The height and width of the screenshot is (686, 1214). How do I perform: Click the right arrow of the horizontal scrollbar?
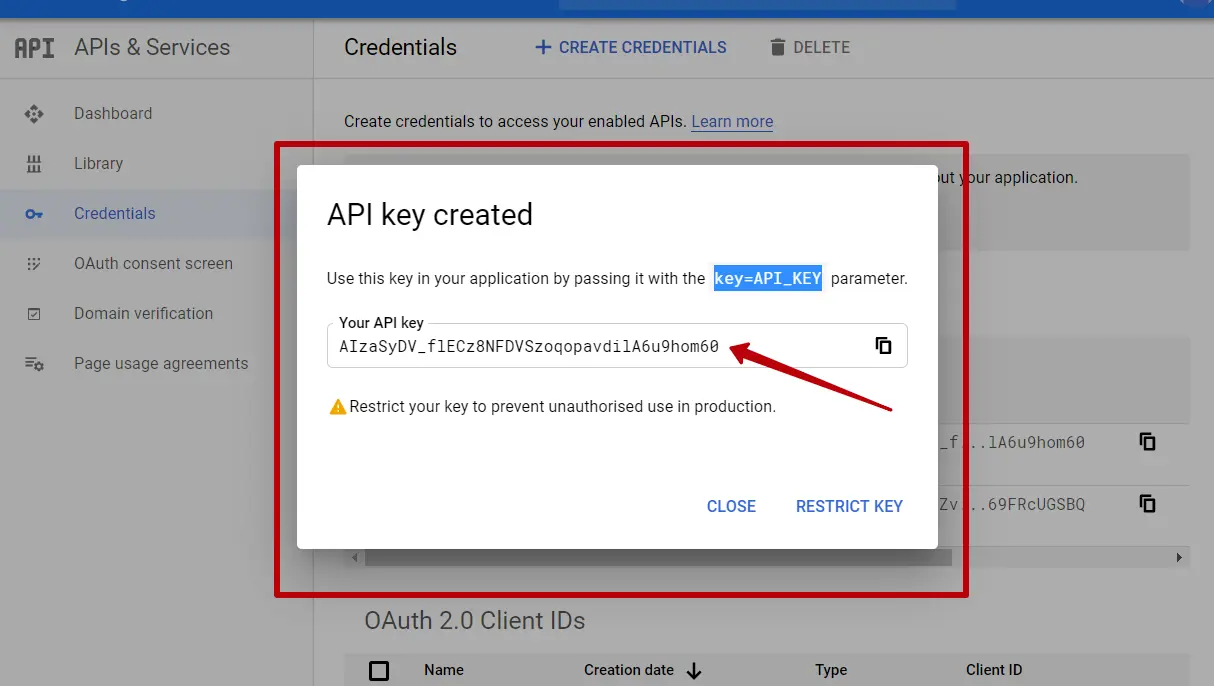[x=1178, y=557]
